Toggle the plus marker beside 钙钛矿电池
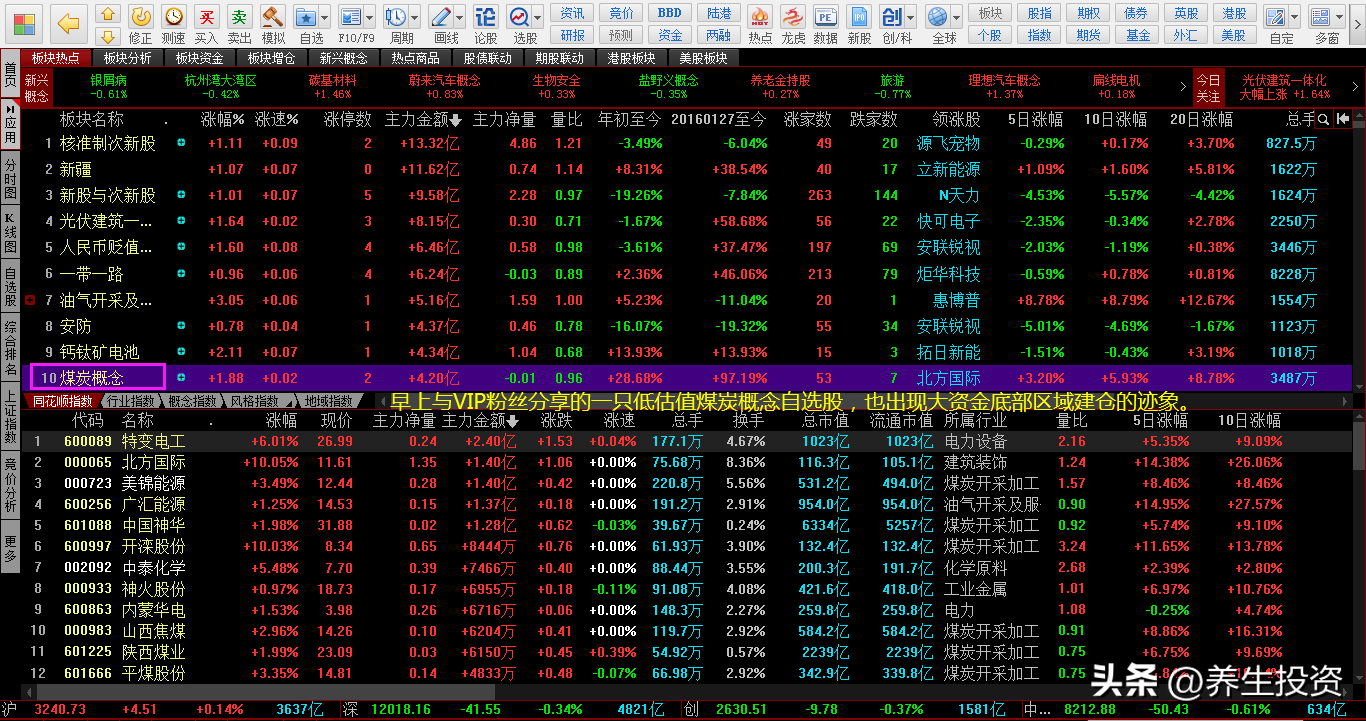The width and height of the screenshot is (1366, 721). pos(181,352)
